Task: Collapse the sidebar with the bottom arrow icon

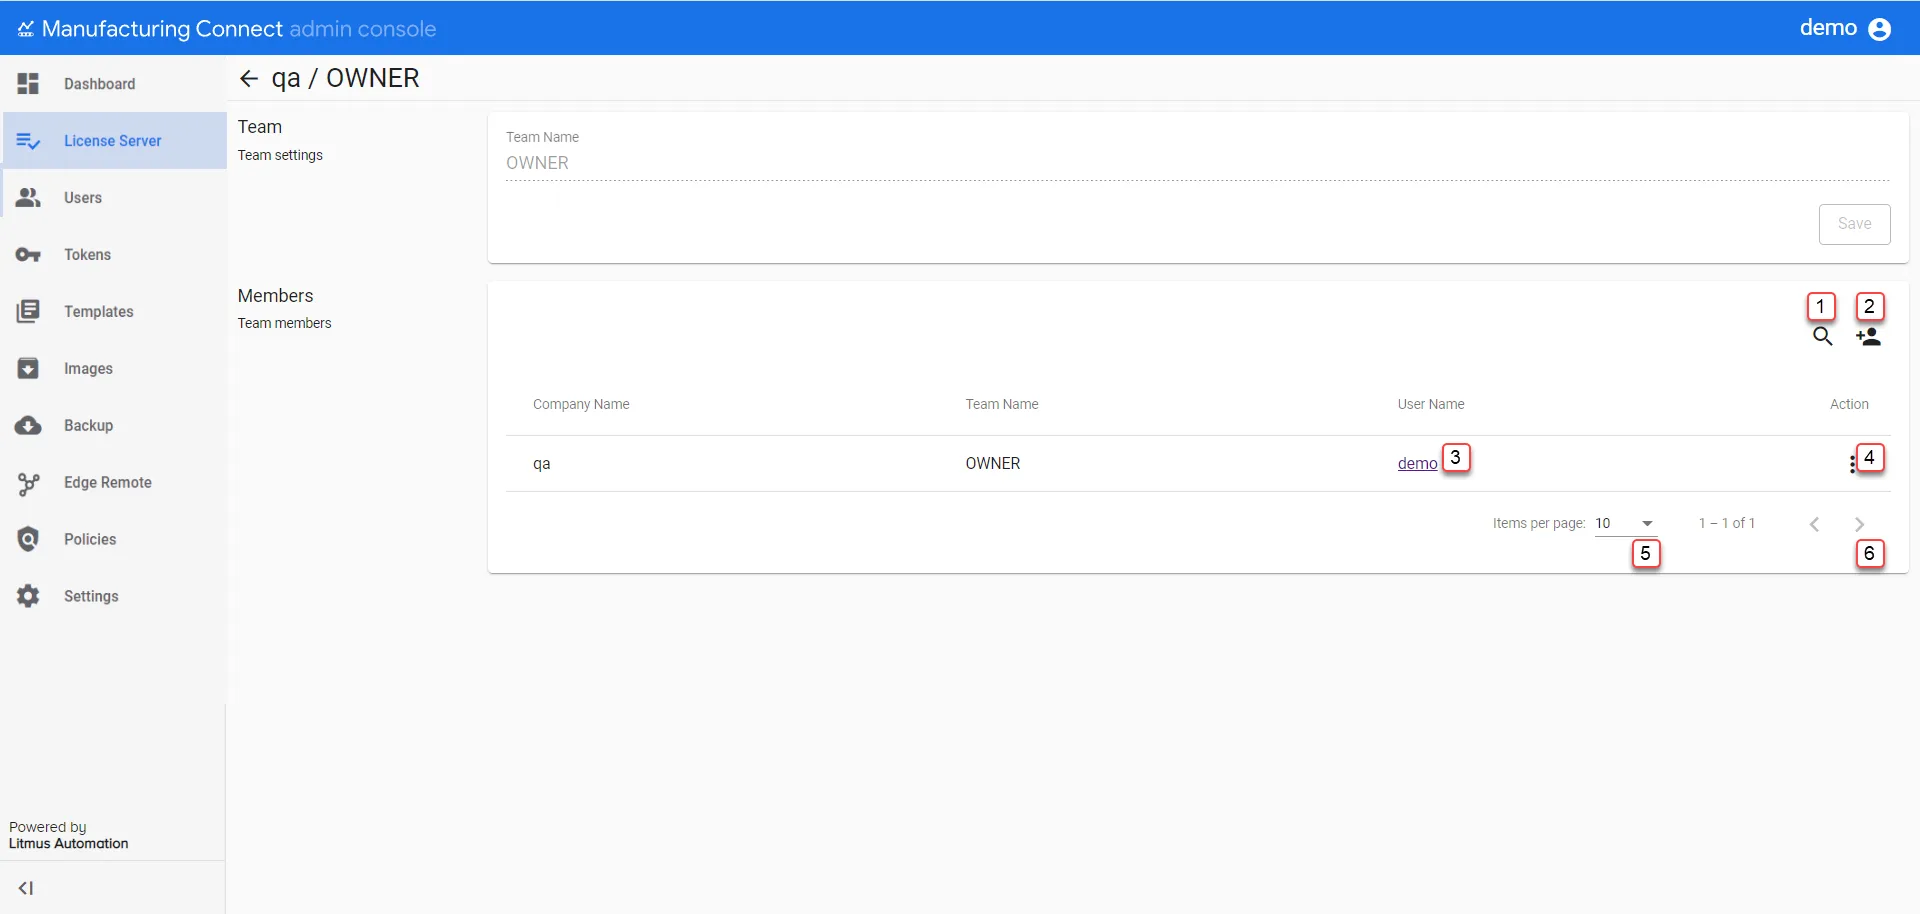Action: point(26,888)
